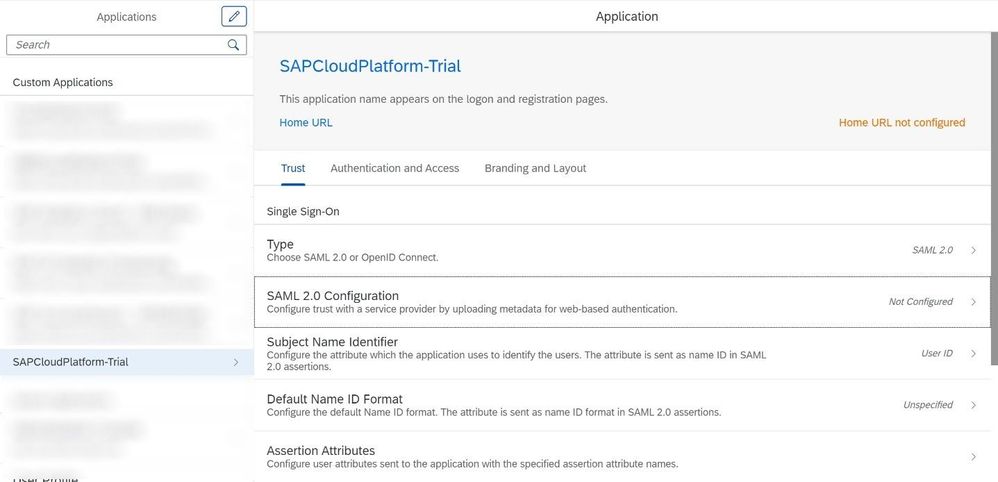Click the Home URL link

click(306, 123)
